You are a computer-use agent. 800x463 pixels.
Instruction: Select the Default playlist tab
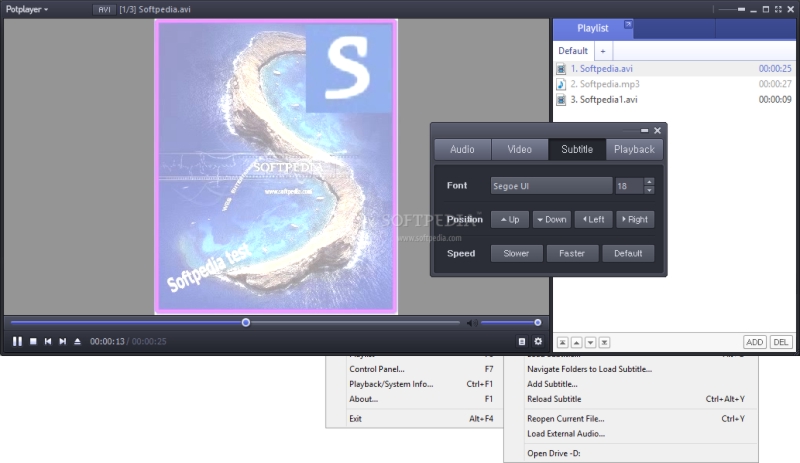(x=573, y=51)
